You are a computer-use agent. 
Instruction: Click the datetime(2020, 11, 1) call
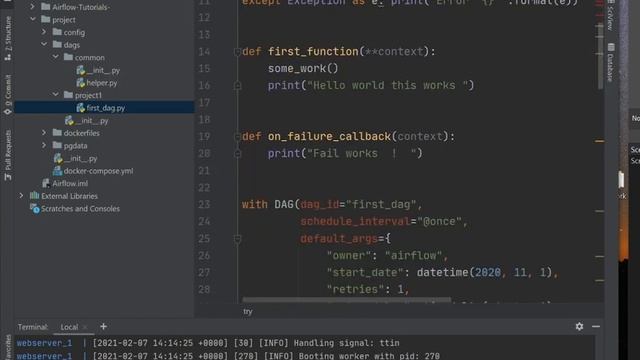click(x=484, y=272)
